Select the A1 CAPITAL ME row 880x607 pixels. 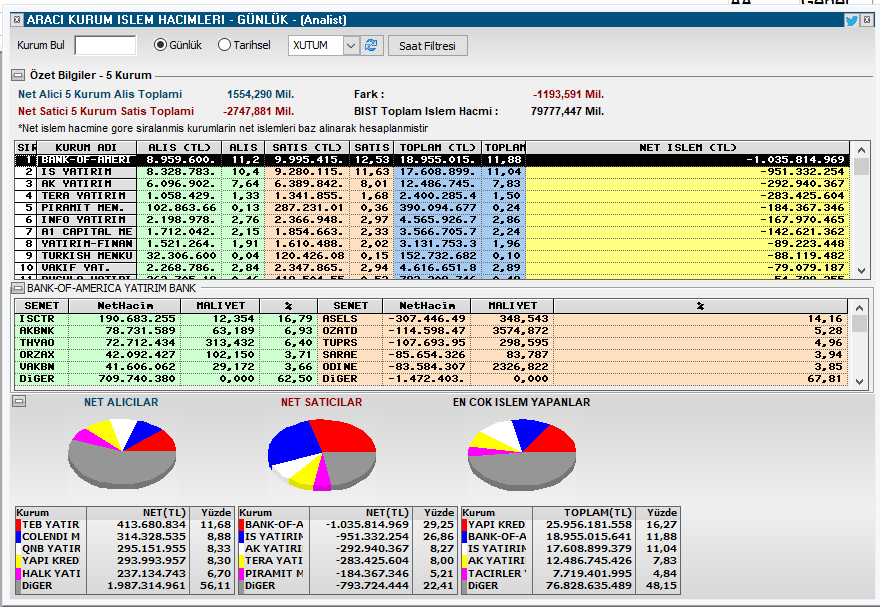coord(432,232)
